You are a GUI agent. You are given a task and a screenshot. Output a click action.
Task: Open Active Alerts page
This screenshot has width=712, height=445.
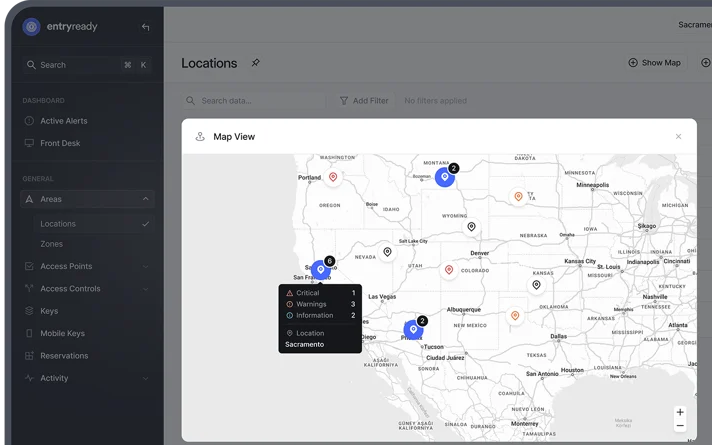pyautogui.click(x=63, y=121)
